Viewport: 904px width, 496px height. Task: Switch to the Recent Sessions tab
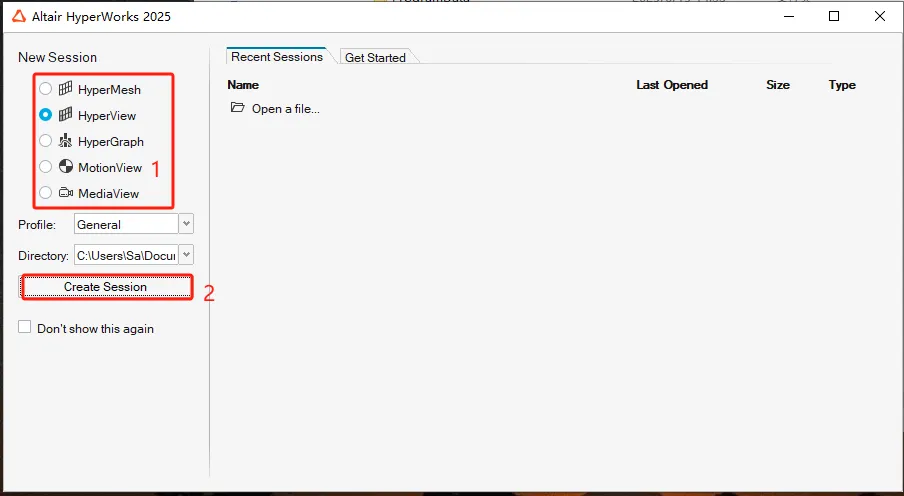tap(277, 57)
